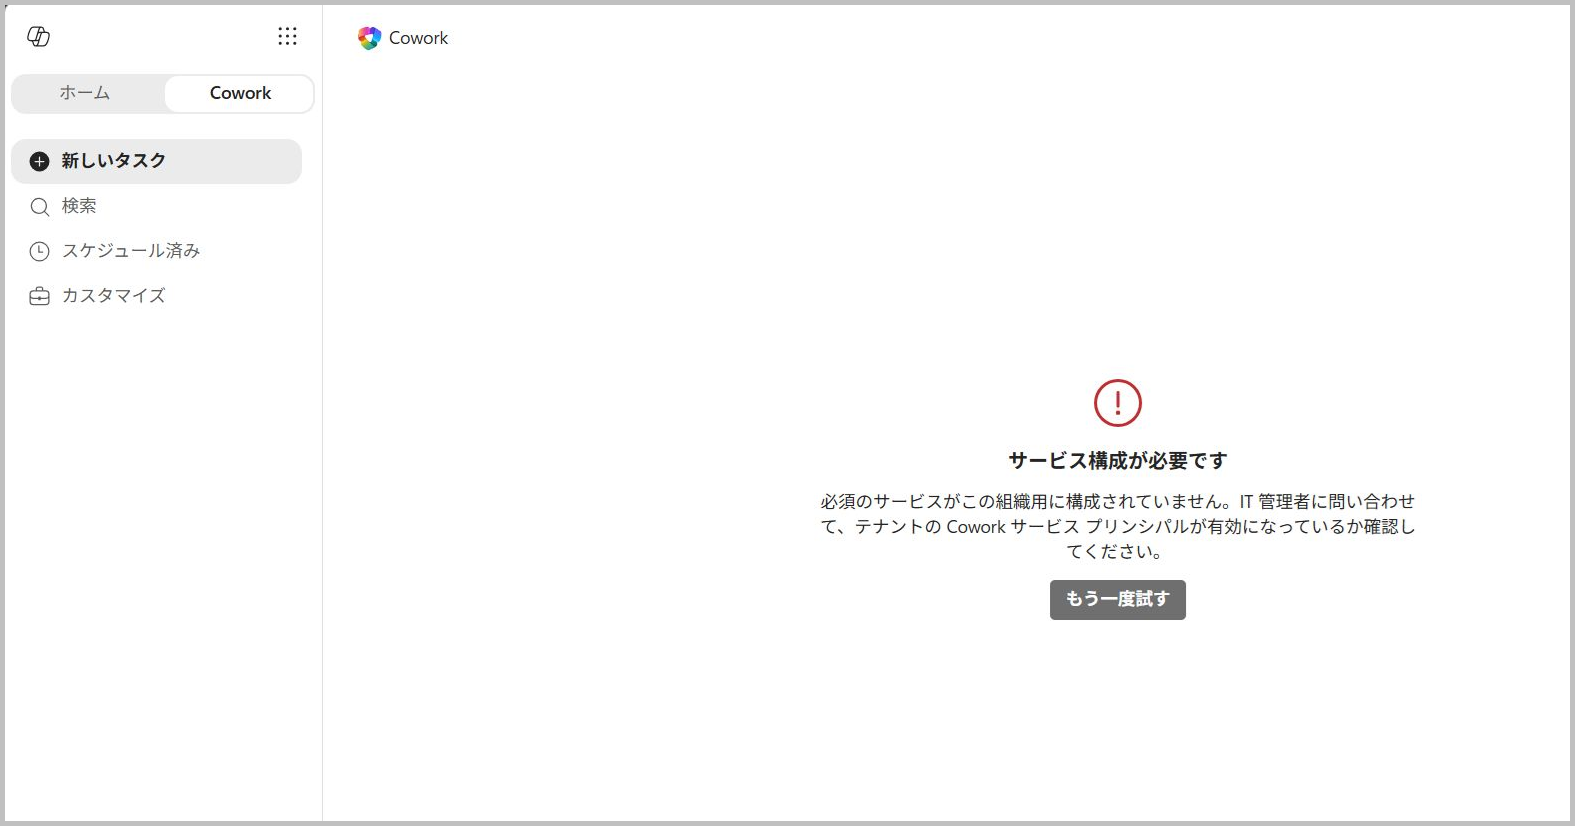This screenshot has width=1575, height=826.
Task: Click the colorful Cowork logo in header
Action: pos(369,38)
